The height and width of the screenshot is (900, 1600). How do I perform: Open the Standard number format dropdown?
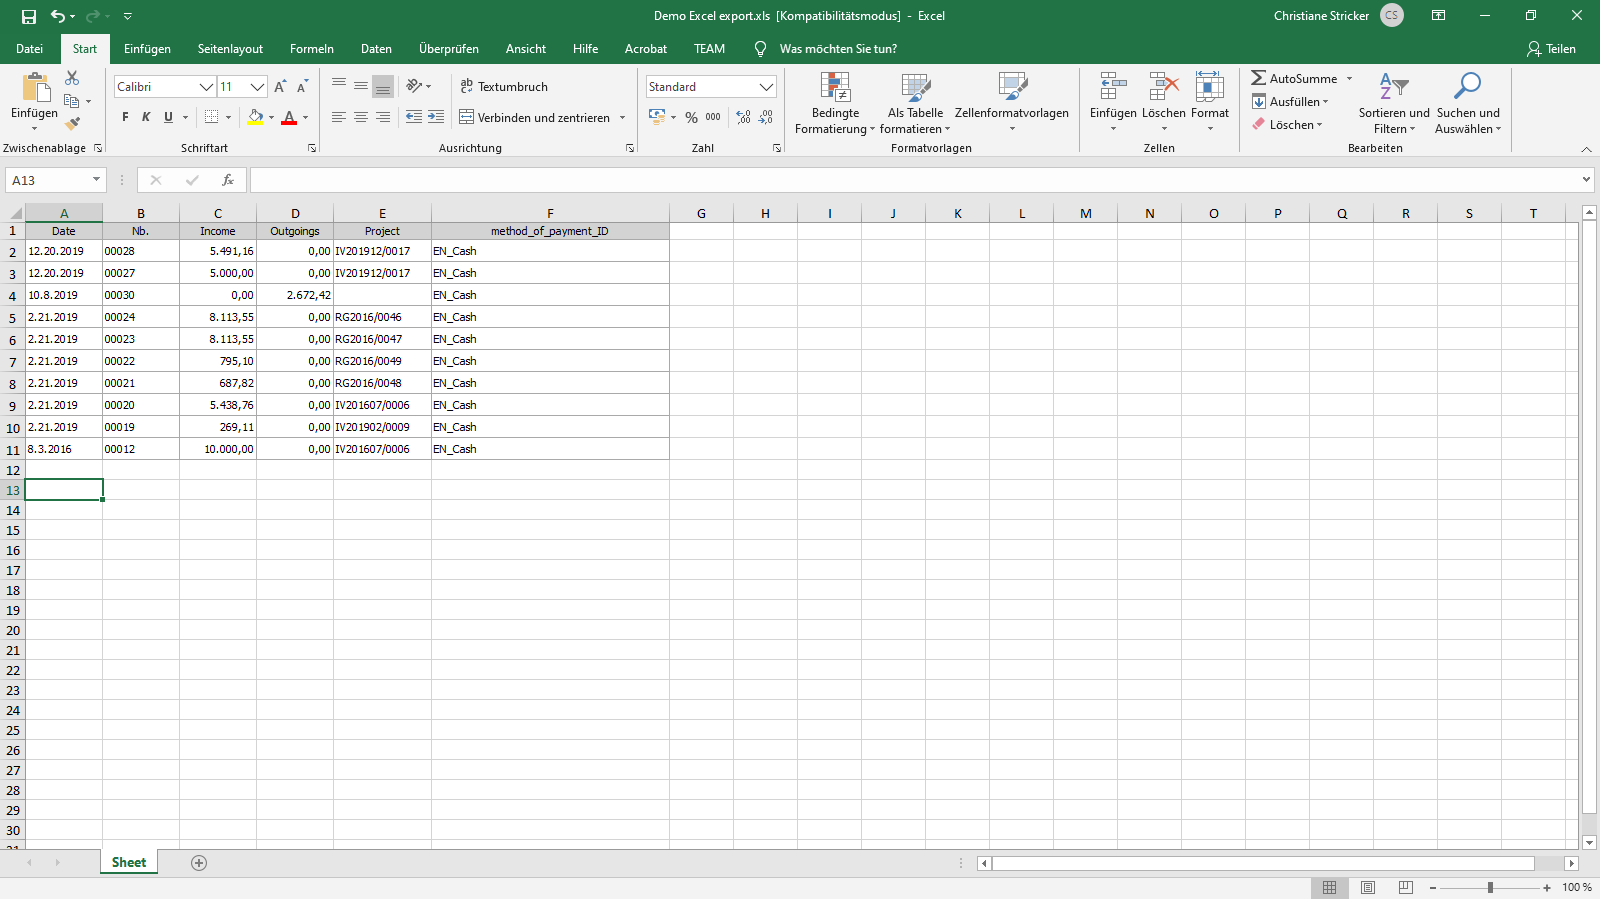click(766, 87)
